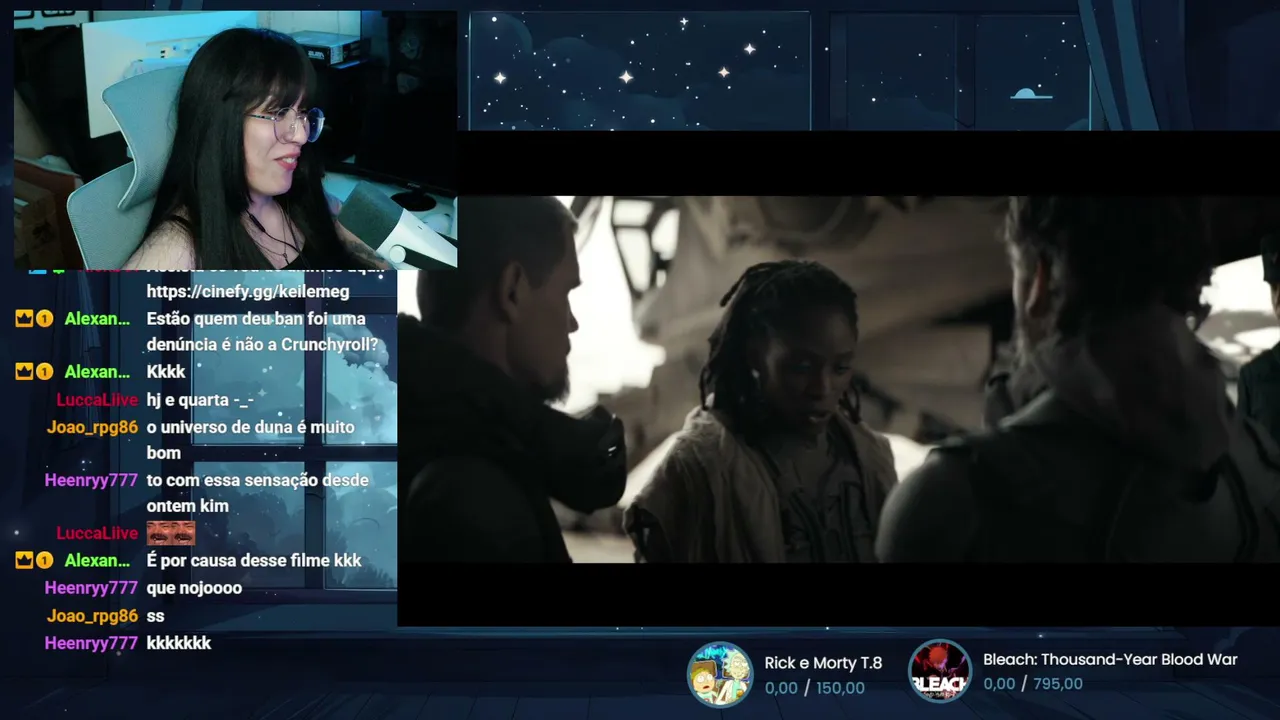The width and height of the screenshot is (1280, 720).
Task: Select username Alexan... on the Crunchyroll message
Action: point(97,319)
